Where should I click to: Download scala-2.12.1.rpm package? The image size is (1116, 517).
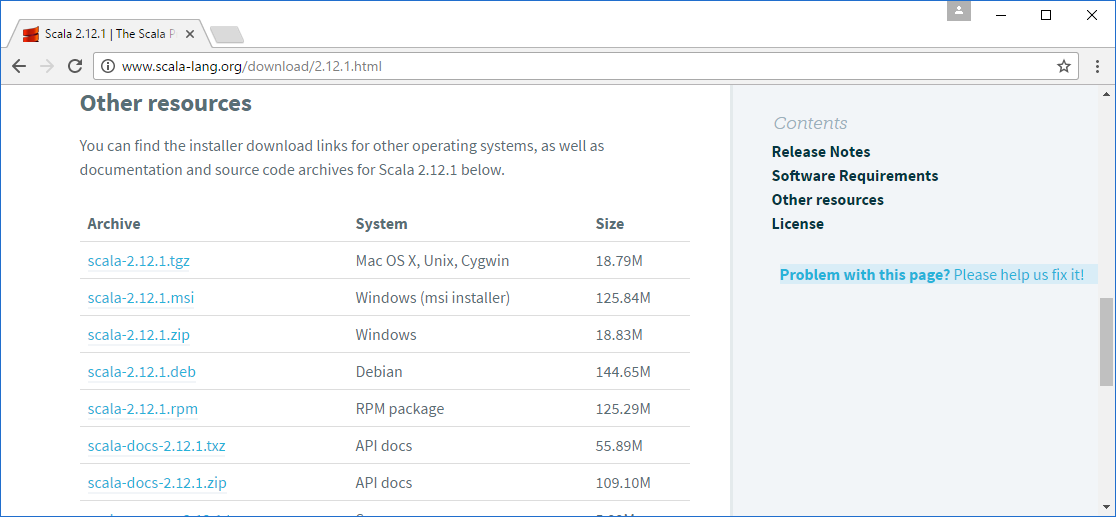point(142,409)
